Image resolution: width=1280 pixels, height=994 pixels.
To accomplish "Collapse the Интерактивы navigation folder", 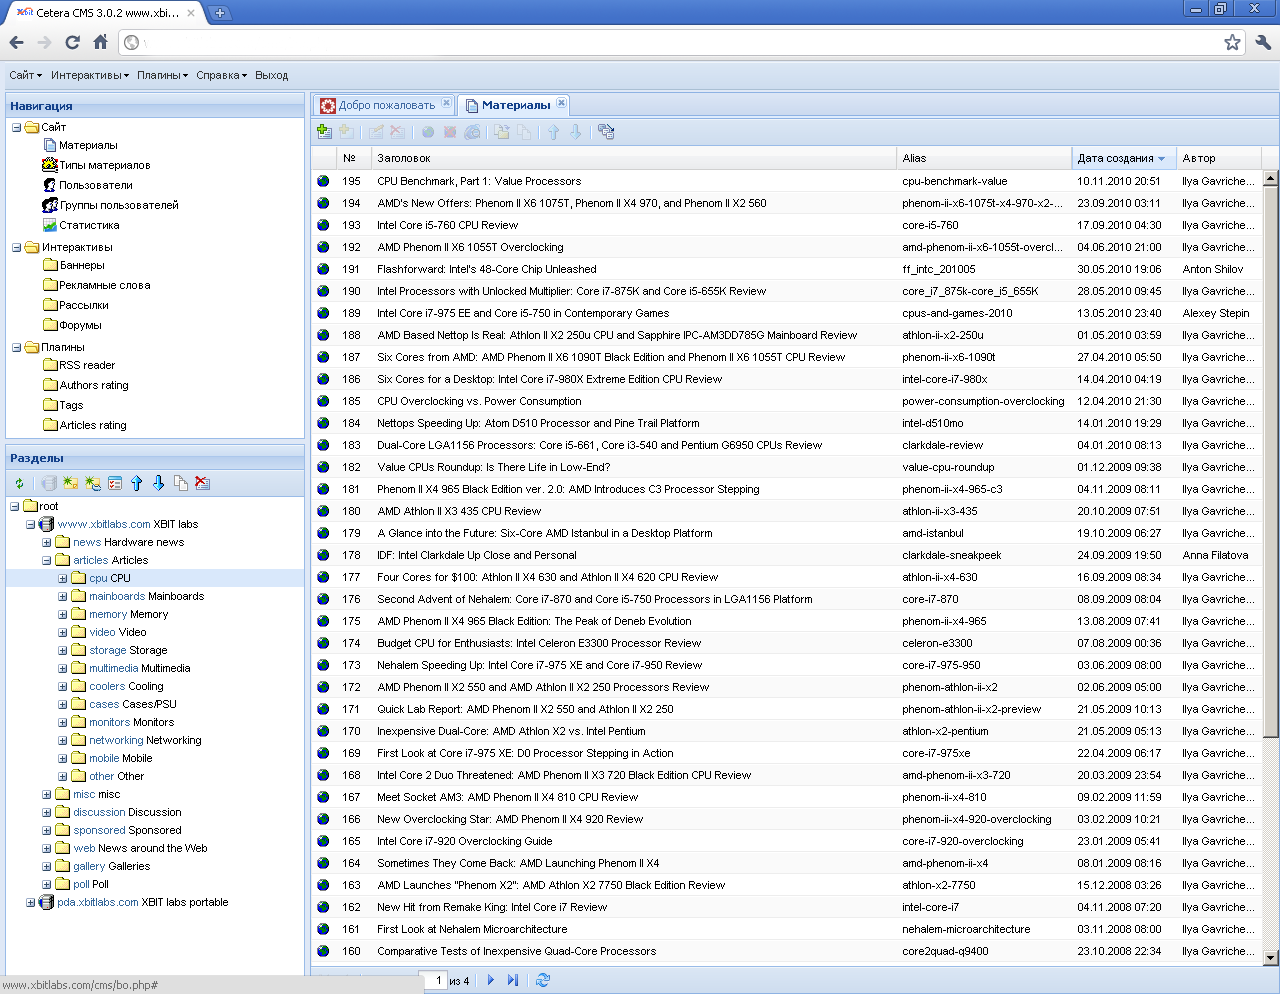I will 17,247.
